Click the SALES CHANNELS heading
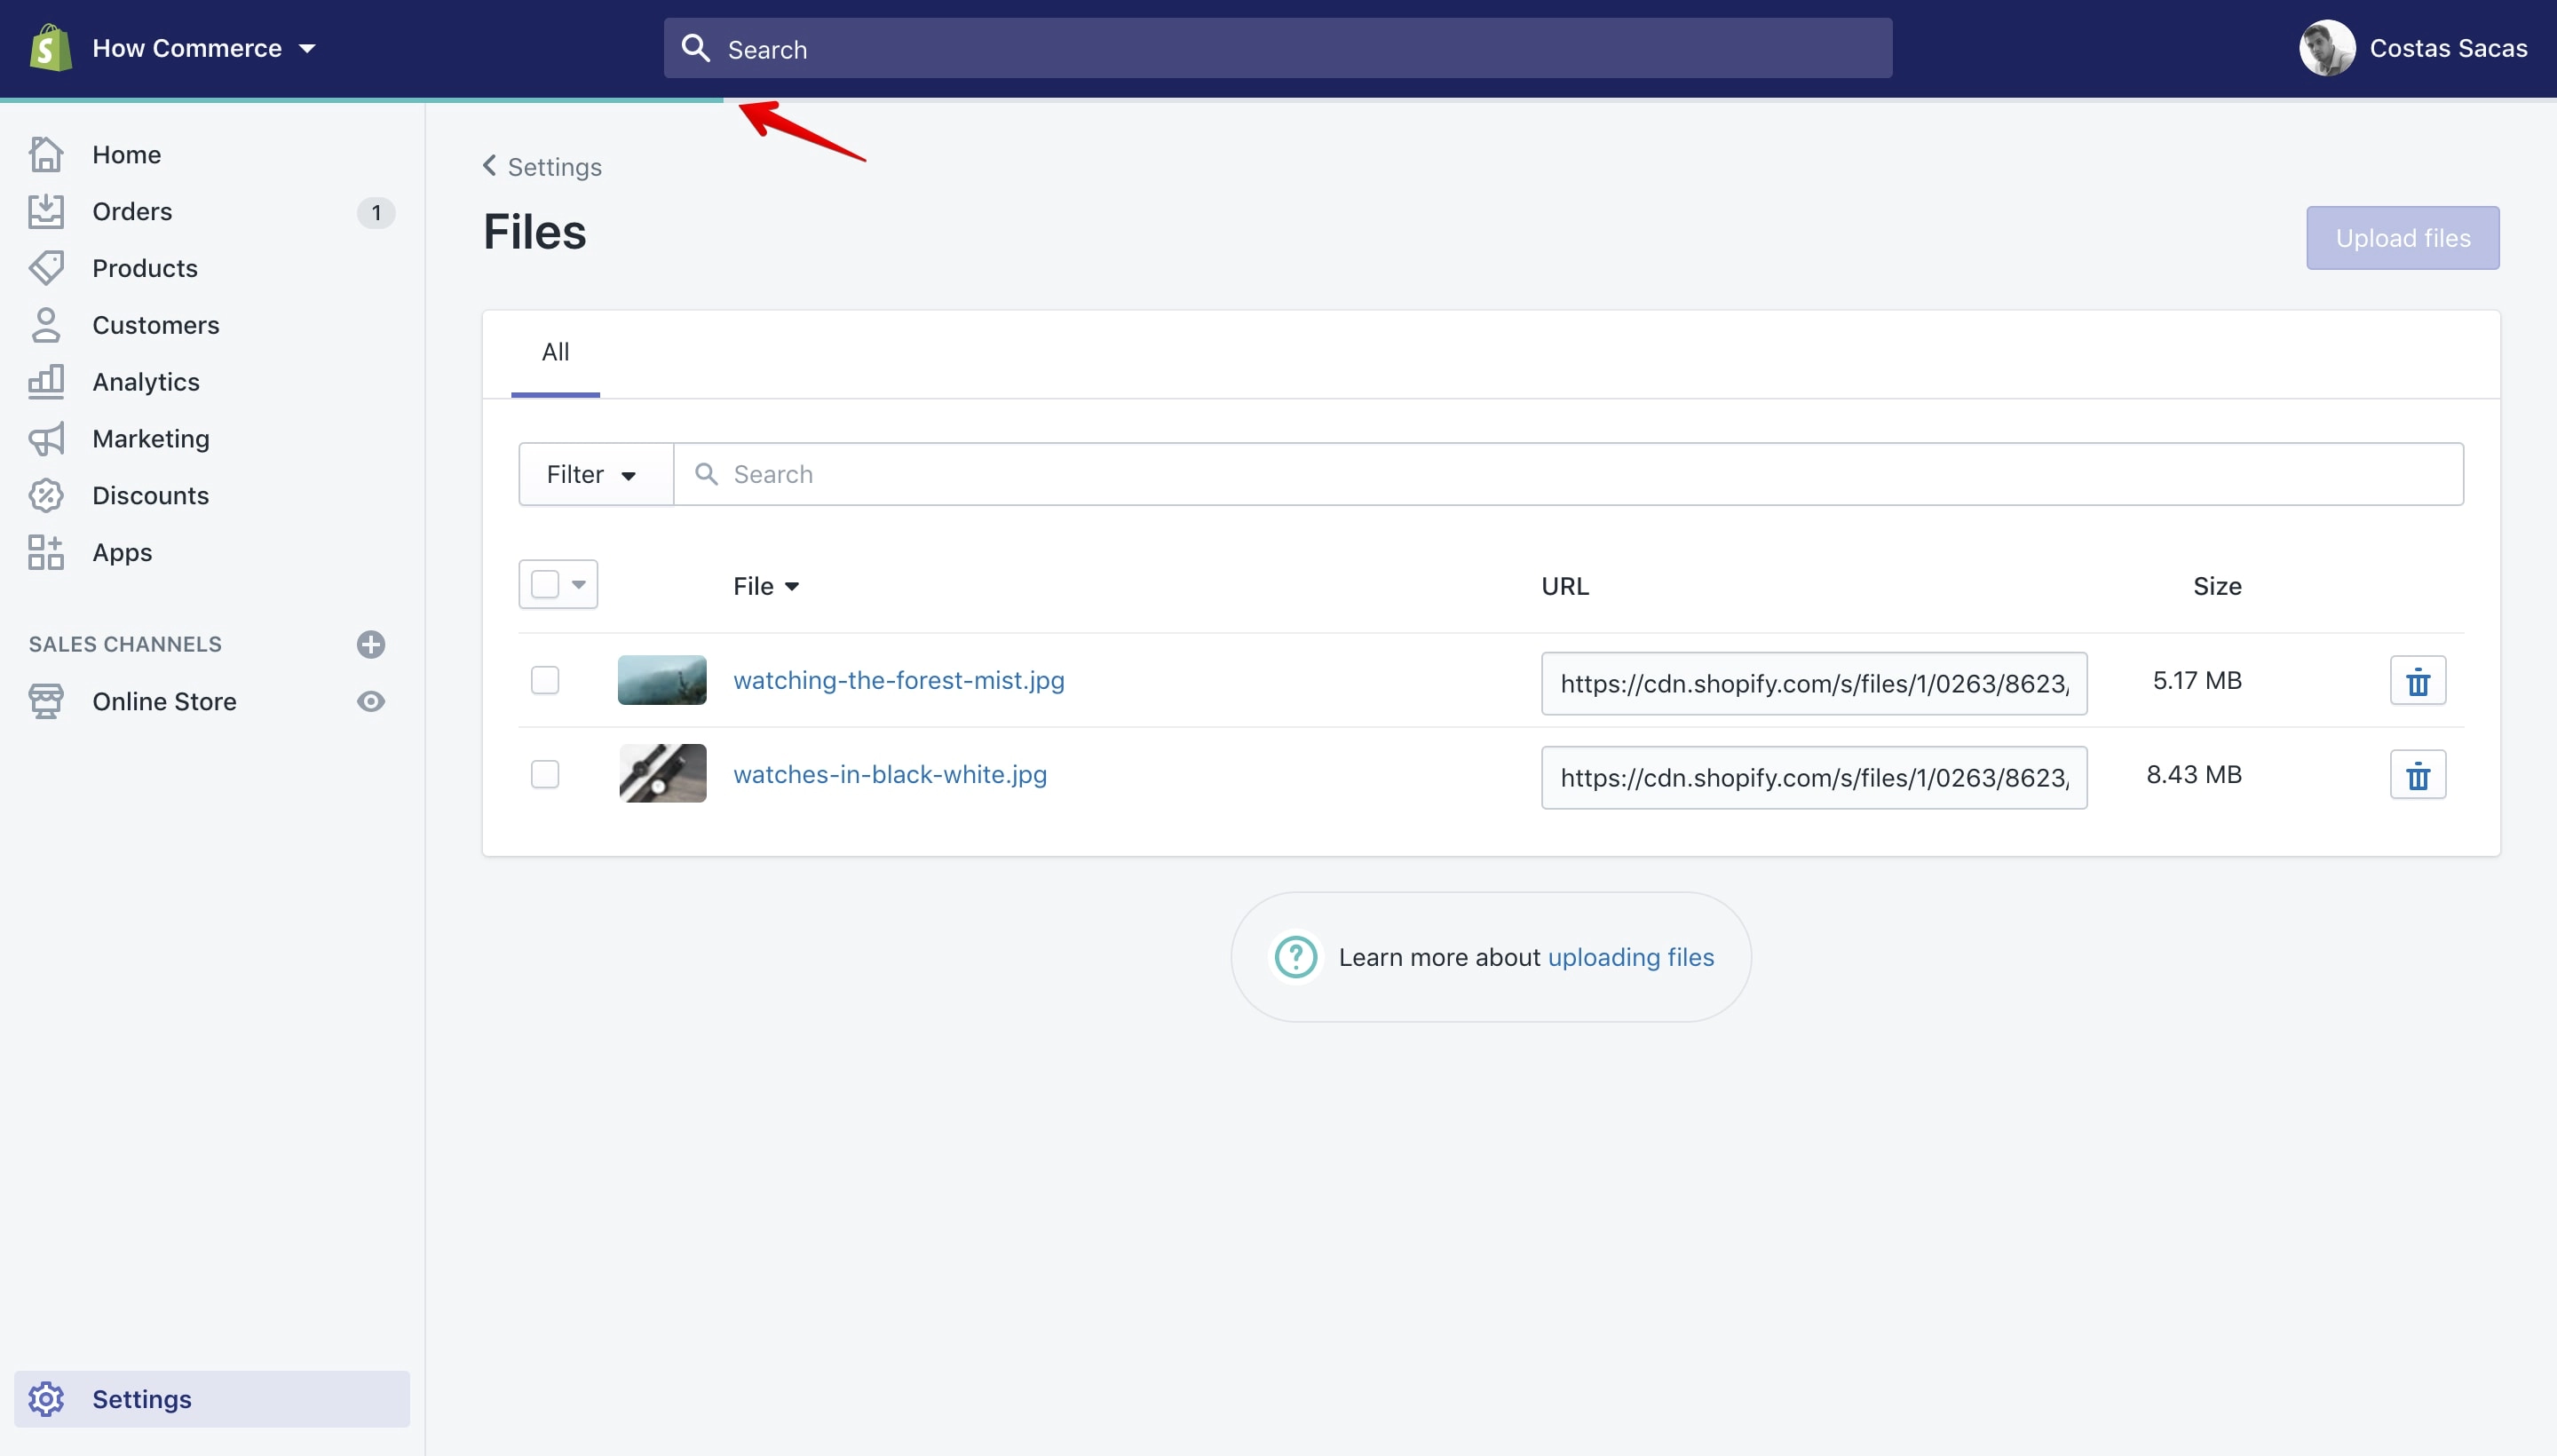 click(x=125, y=644)
